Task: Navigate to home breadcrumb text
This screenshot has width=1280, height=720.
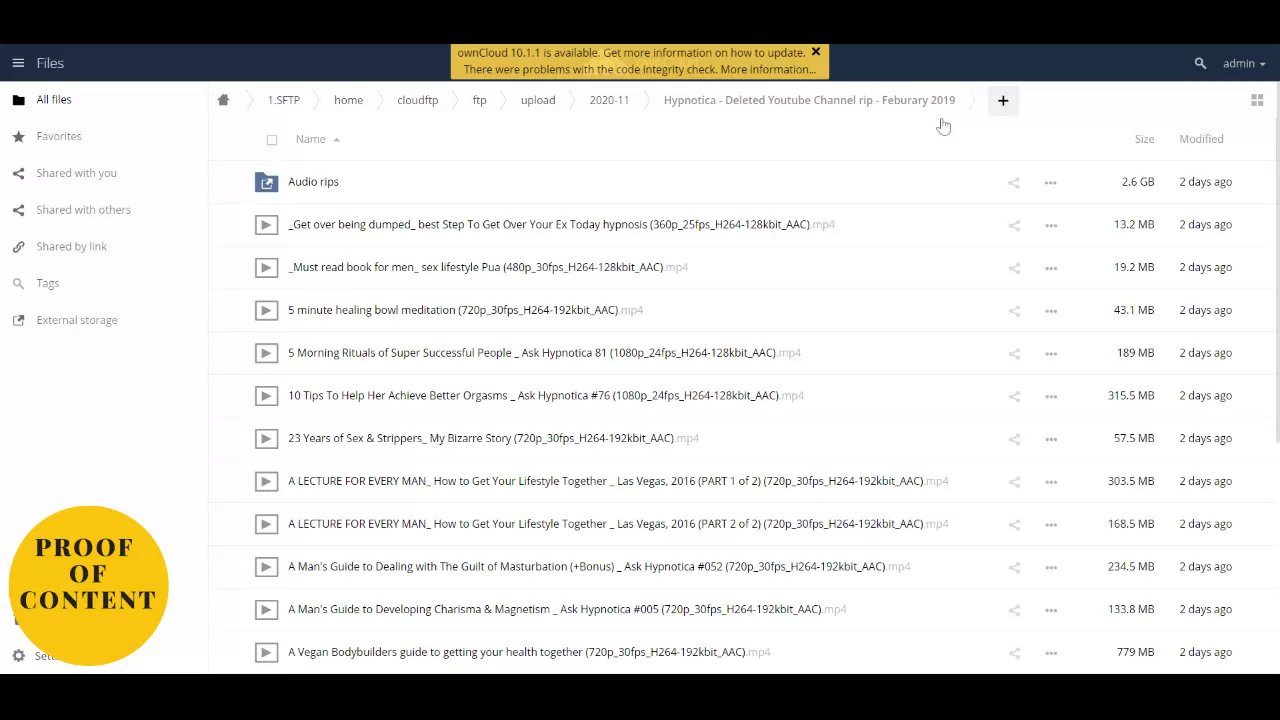Action: coord(348,100)
